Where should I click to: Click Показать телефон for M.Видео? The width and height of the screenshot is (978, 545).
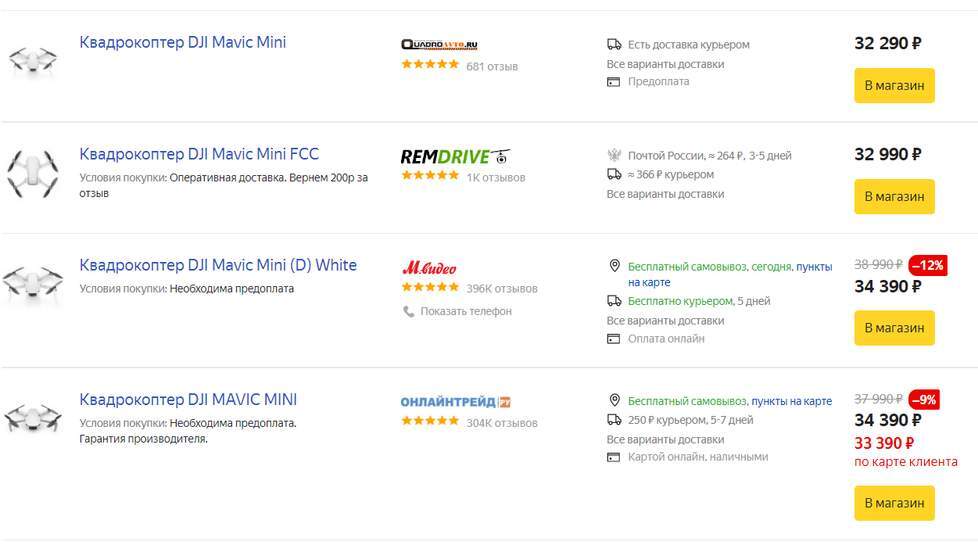(x=465, y=311)
